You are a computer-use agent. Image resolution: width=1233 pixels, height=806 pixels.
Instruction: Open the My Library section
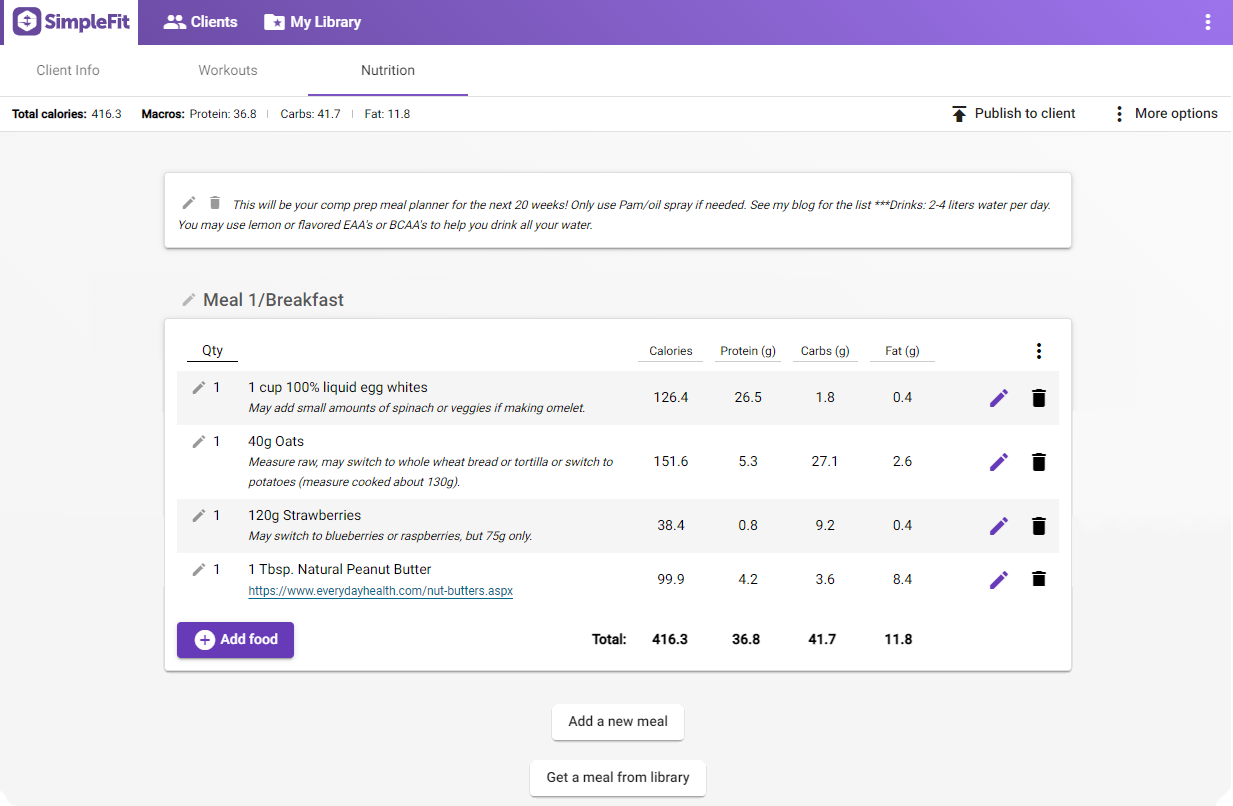[x=312, y=21]
